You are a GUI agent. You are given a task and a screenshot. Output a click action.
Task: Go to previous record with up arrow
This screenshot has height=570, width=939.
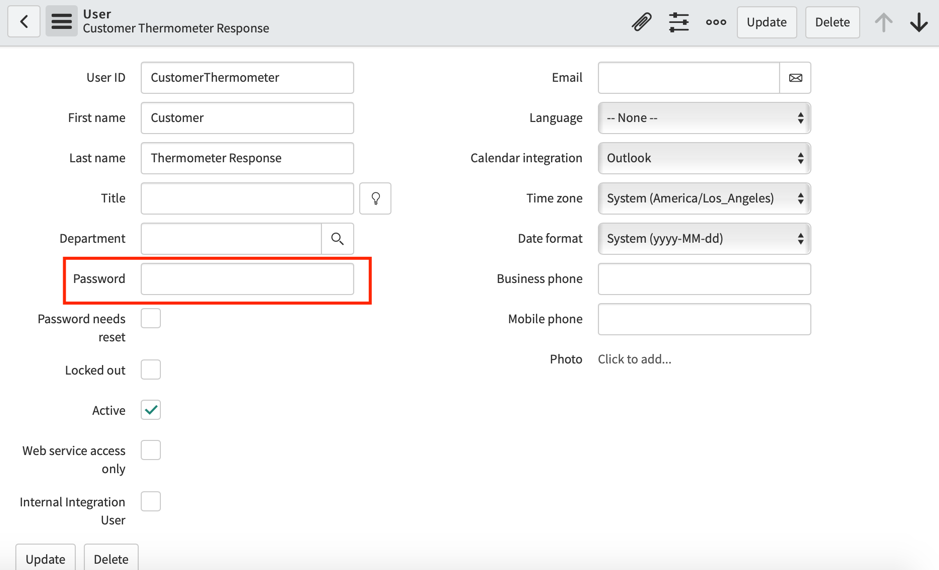click(x=883, y=22)
